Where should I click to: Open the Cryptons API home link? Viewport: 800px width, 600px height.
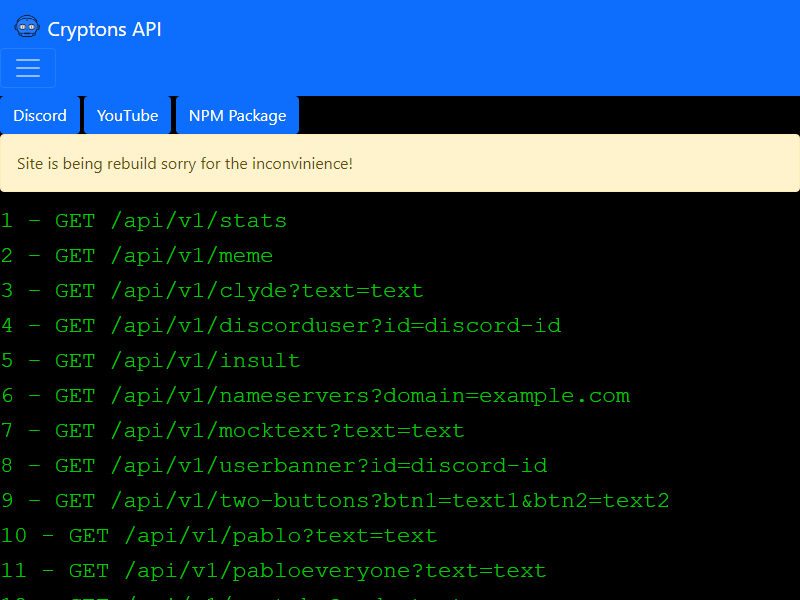(x=88, y=29)
